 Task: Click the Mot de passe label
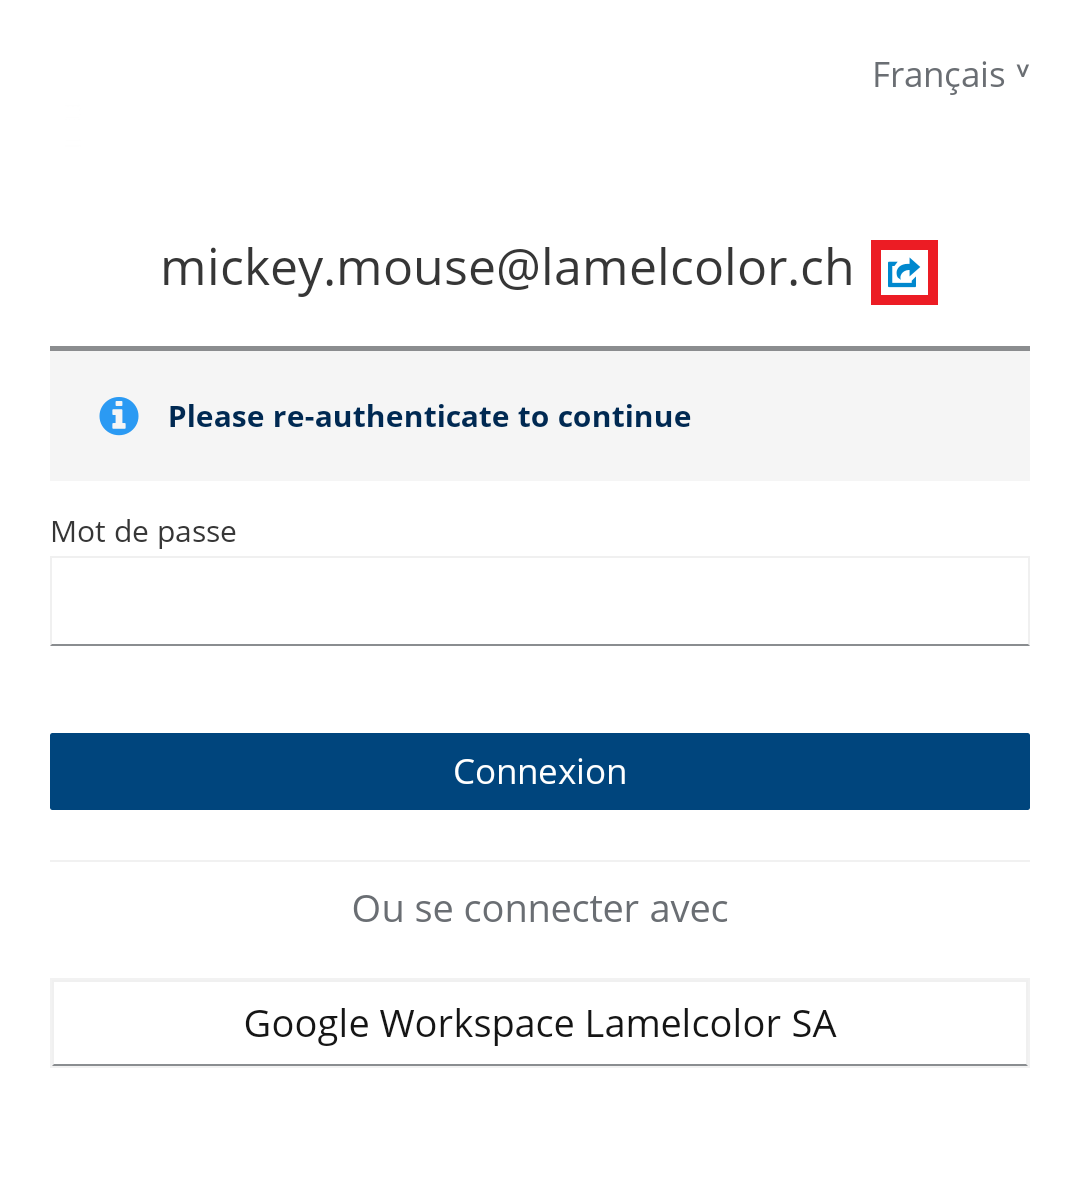143,531
